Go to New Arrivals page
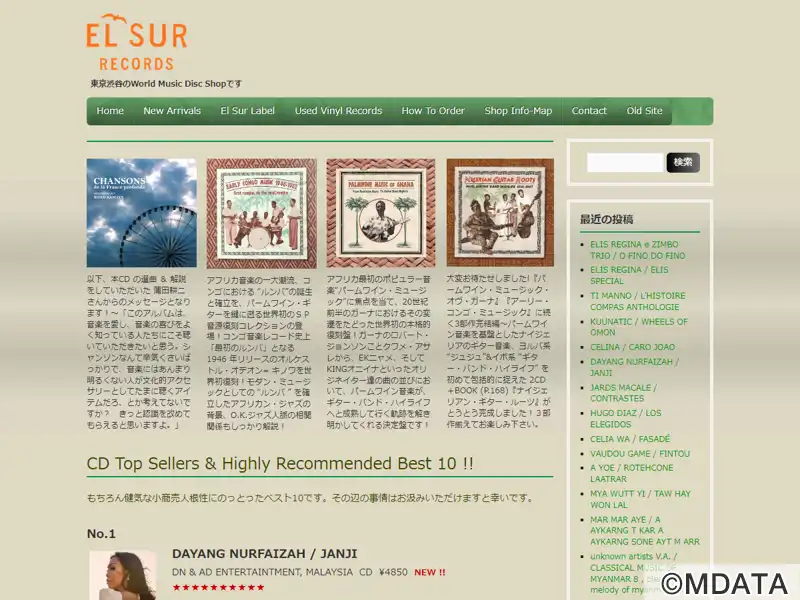The height and width of the screenshot is (600, 800). click(x=172, y=111)
